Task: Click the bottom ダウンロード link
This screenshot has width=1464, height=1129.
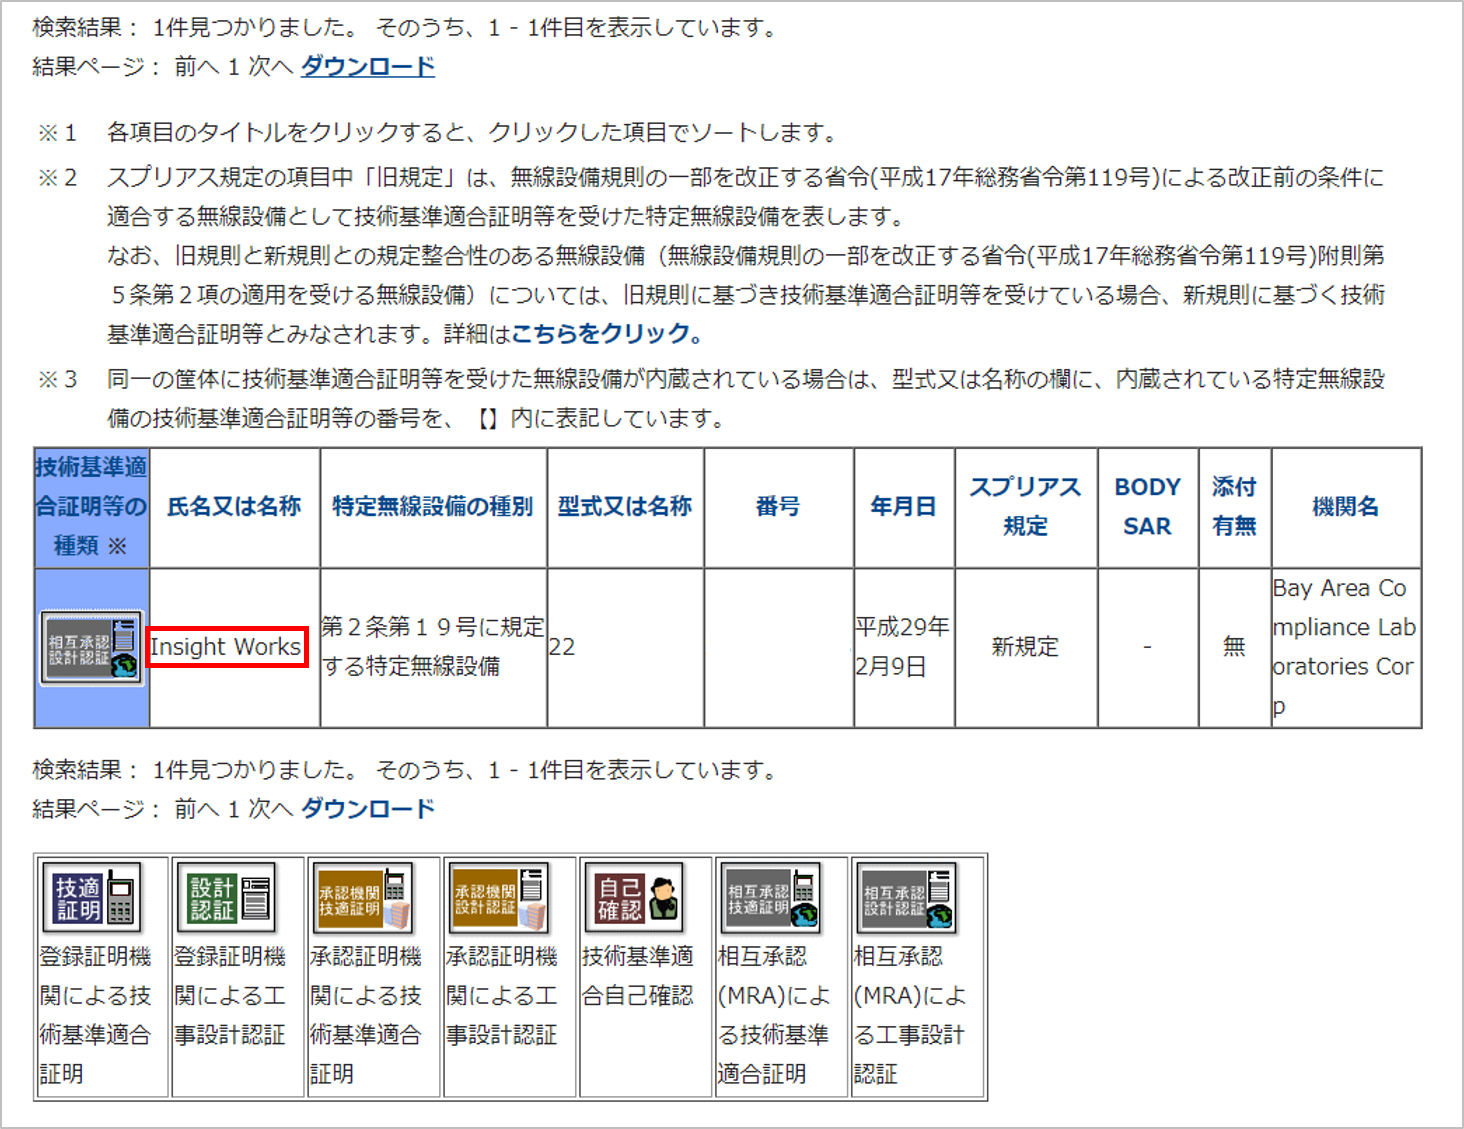Action: (x=368, y=809)
